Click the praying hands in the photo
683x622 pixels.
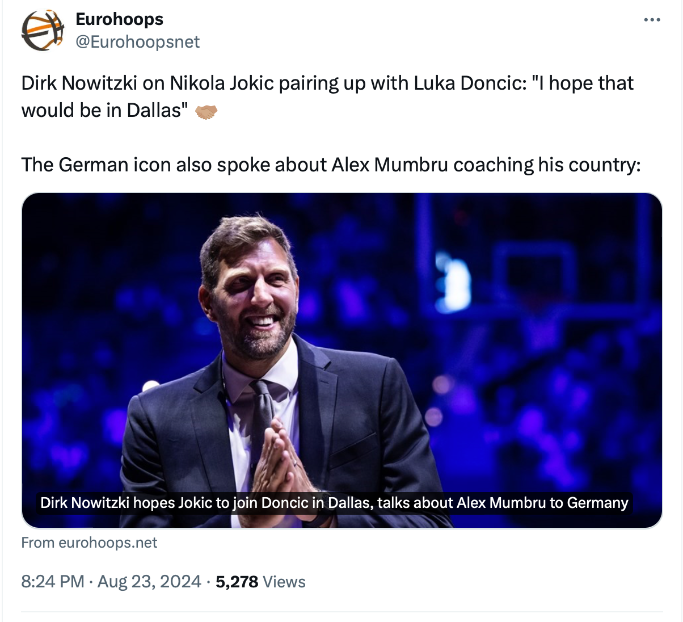point(283,455)
